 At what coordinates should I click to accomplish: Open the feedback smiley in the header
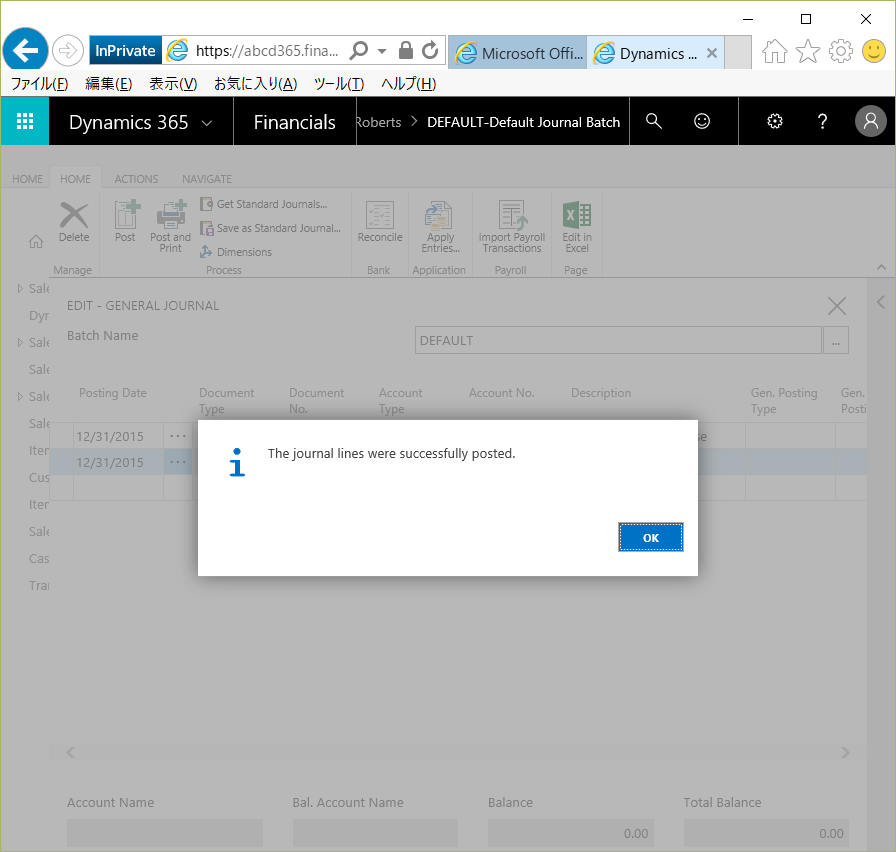[702, 121]
